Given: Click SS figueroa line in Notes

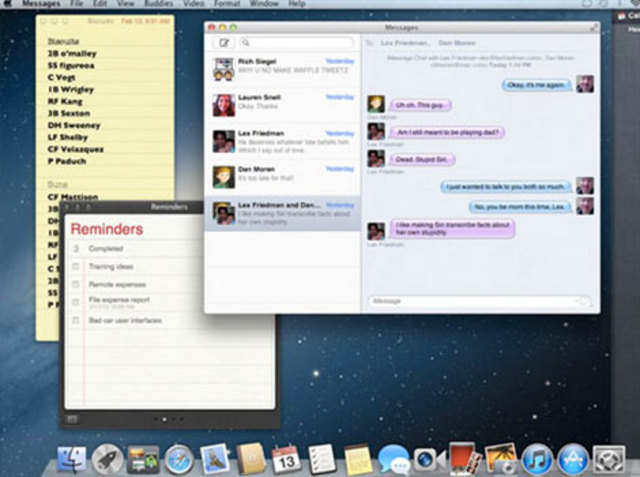Looking at the screenshot, I should pyautogui.click(x=71, y=65).
